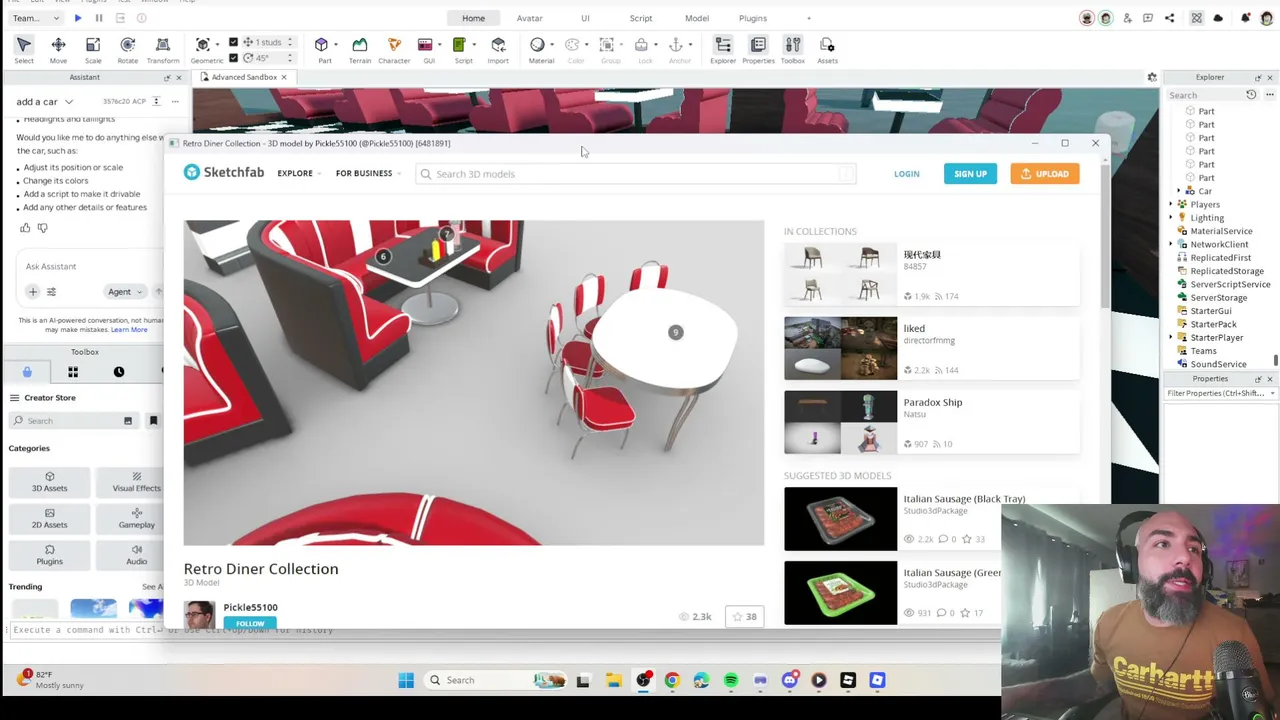
Task: Click the Ask Assistant input box
Action: pyautogui.click(x=90, y=266)
